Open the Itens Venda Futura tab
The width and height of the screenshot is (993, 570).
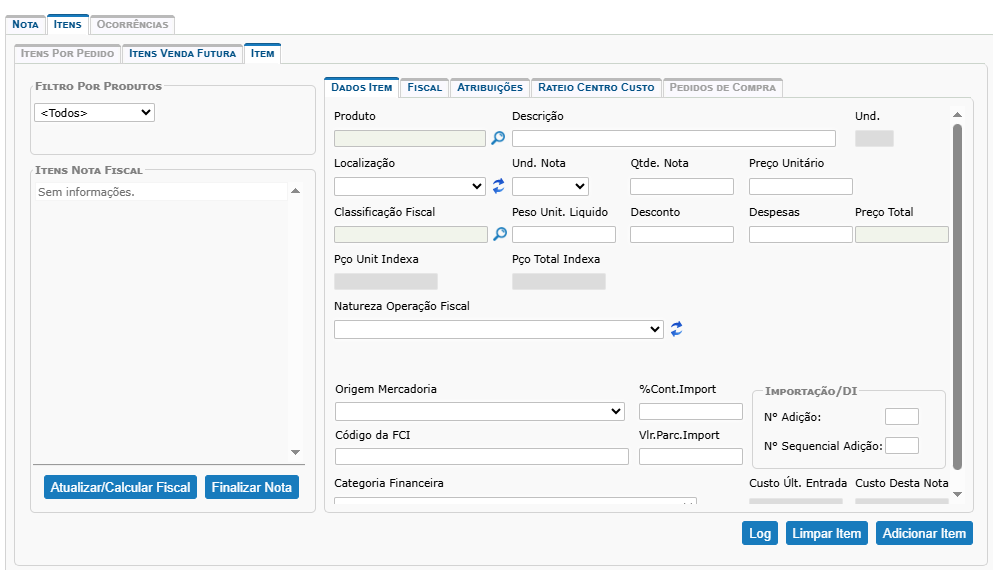click(x=183, y=53)
